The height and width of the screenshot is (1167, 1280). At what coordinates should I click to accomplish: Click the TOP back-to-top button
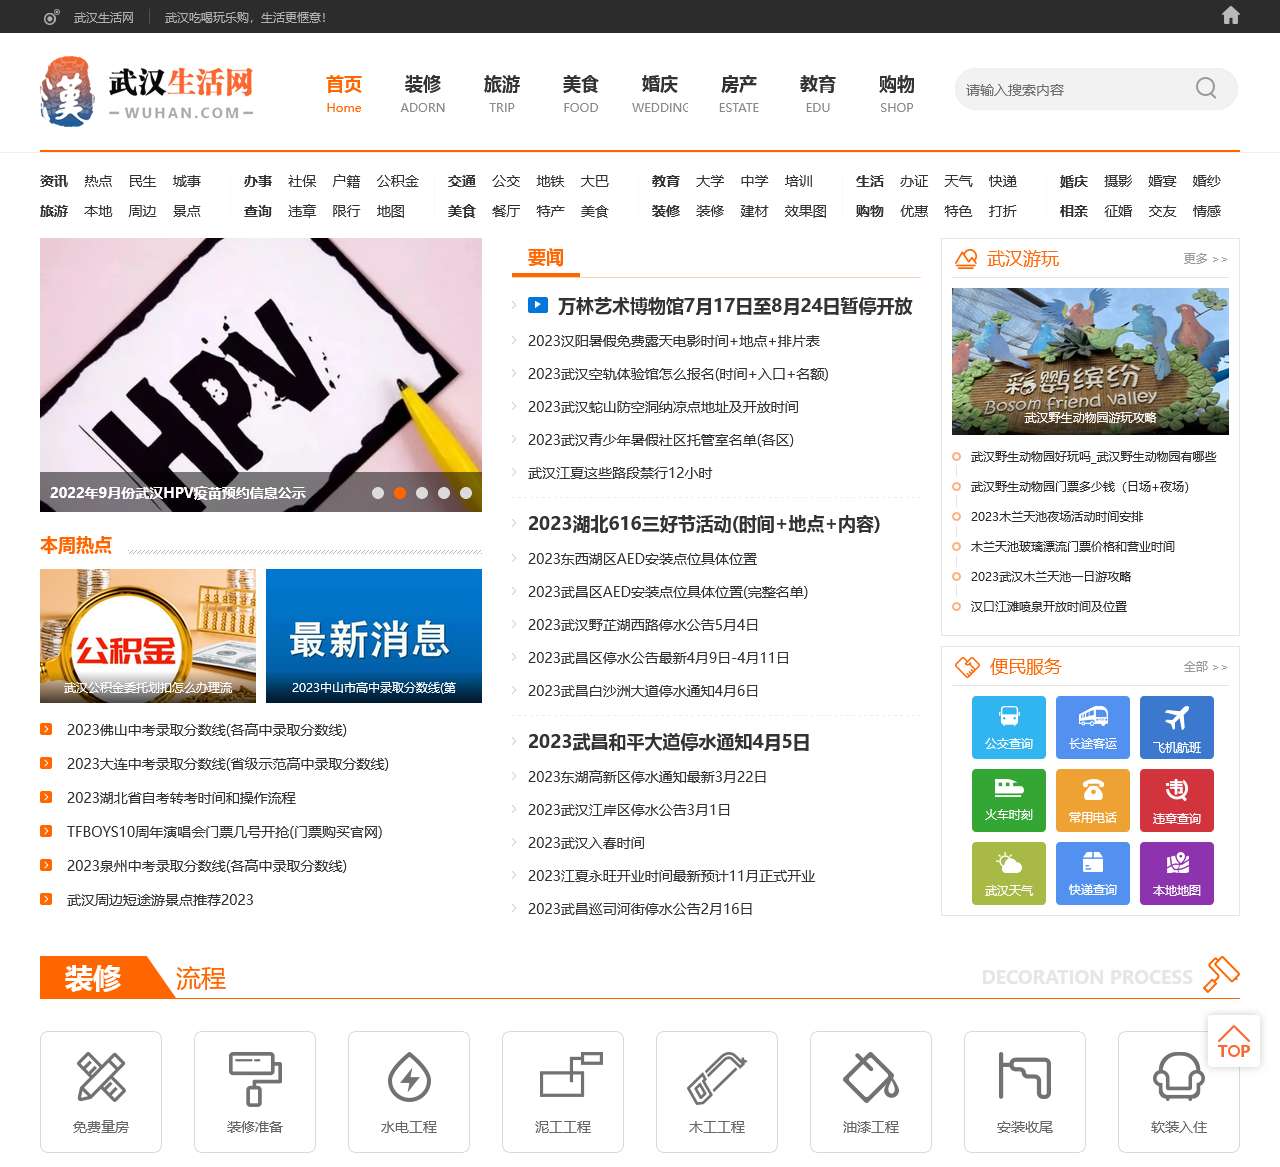pyautogui.click(x=1233, y=1041)
